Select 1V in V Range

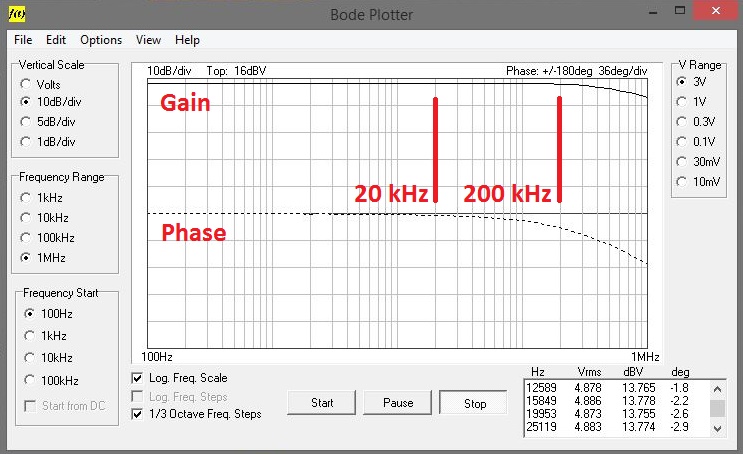pyautogui.click(x=682, y=101)
